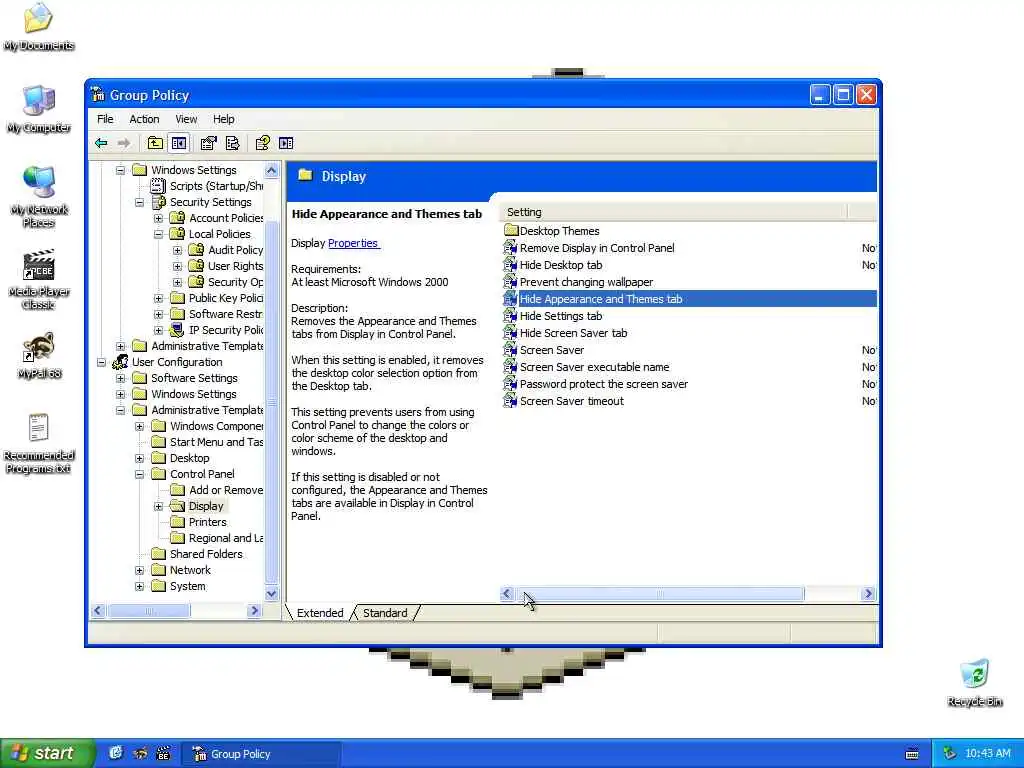Screen dimensions: 1024x768
Task: Click the Back arrow toolbar icon
Action: (x=101, y=143)
